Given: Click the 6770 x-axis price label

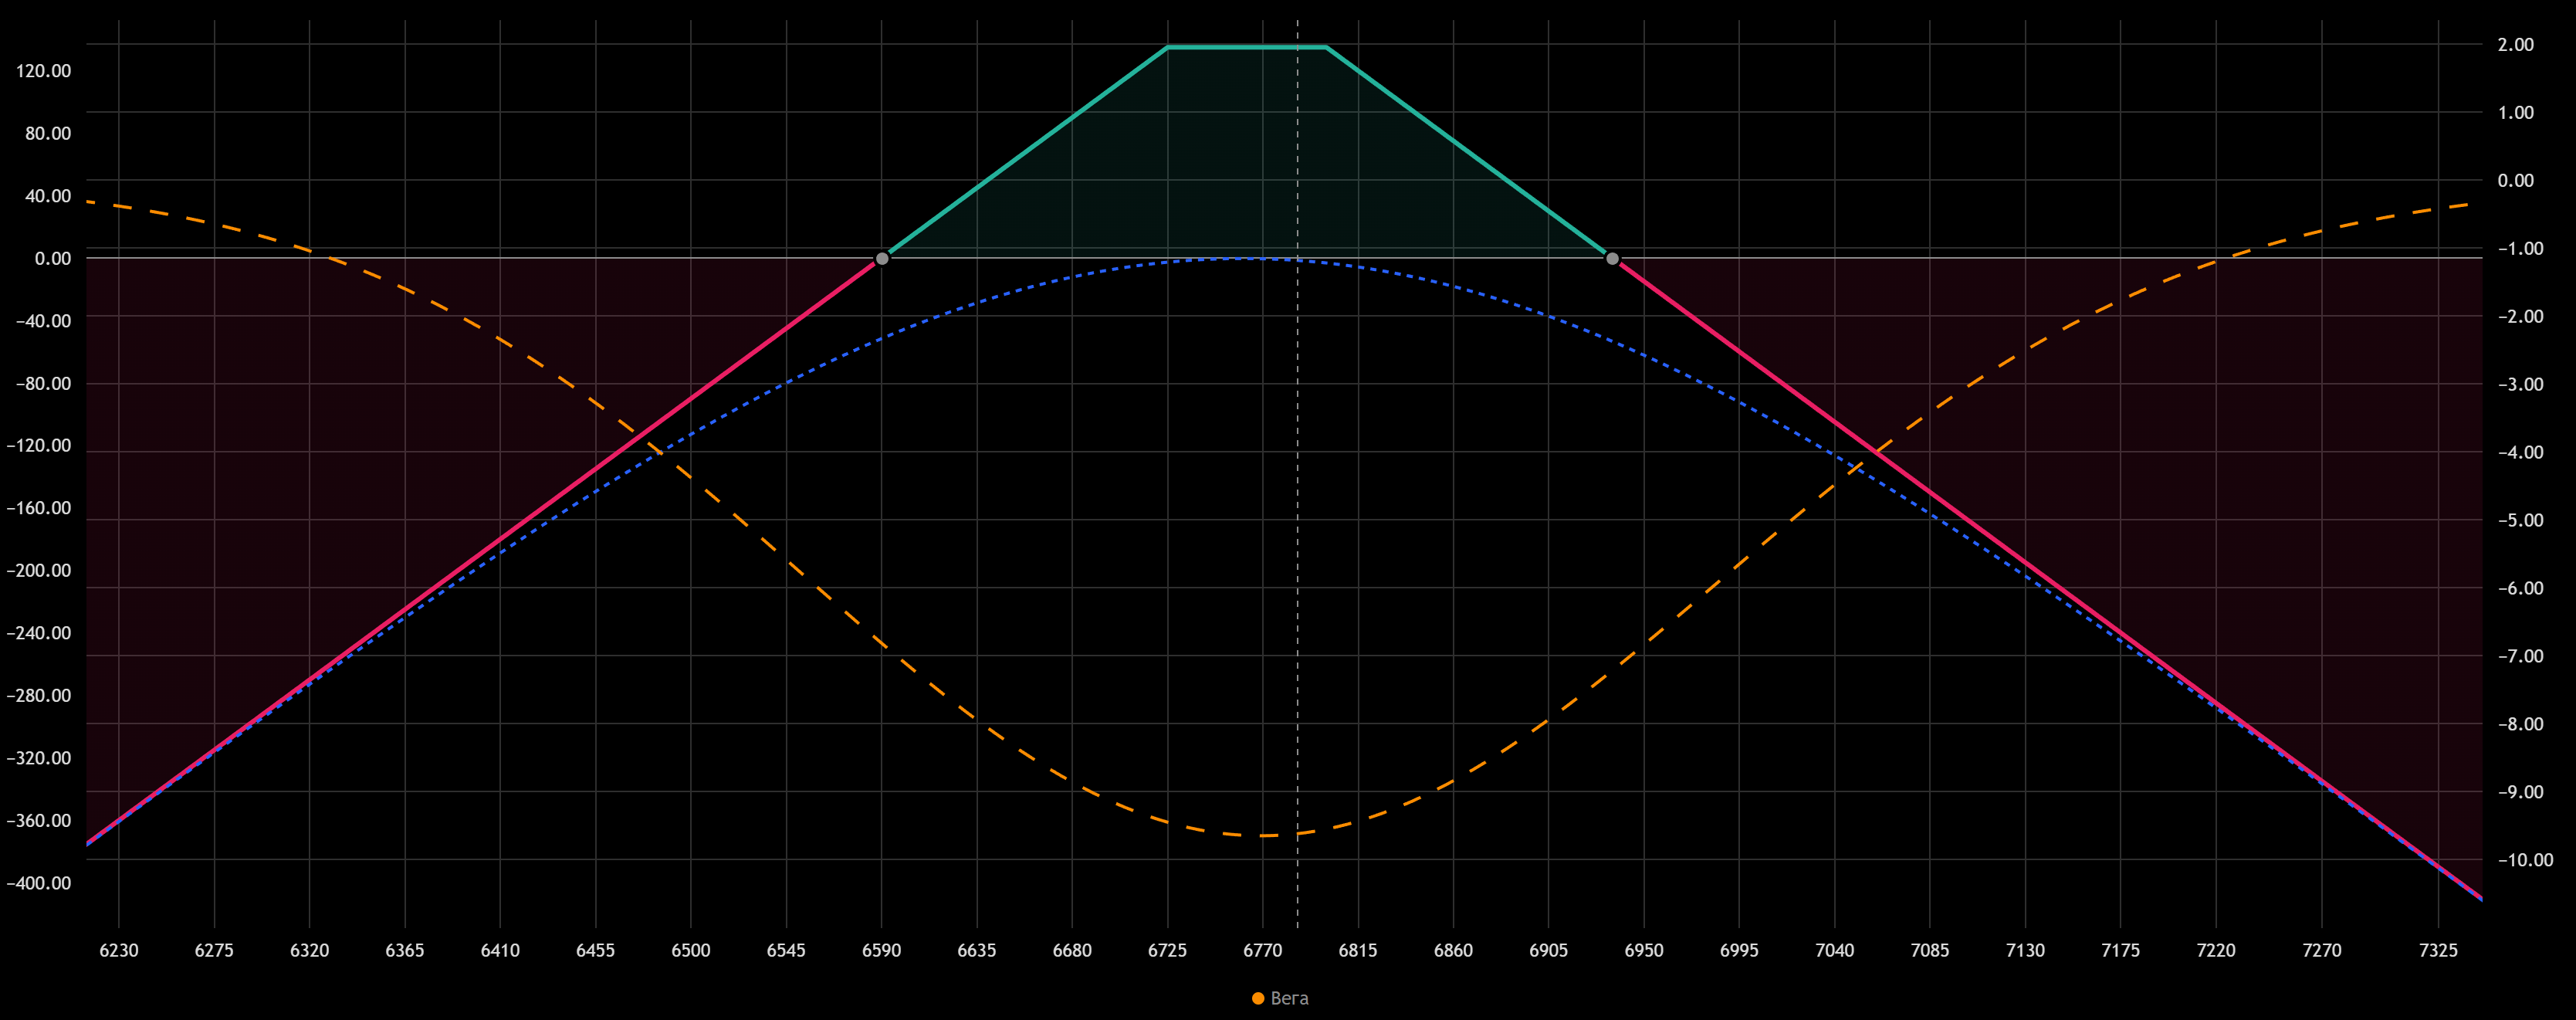Looking at the screenshot, I should coord(1262,950).
